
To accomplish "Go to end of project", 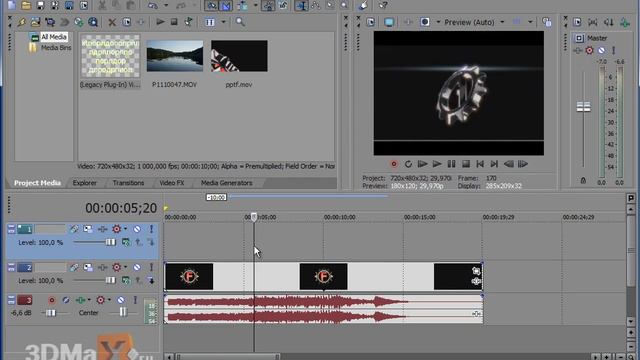I will 494,164.
